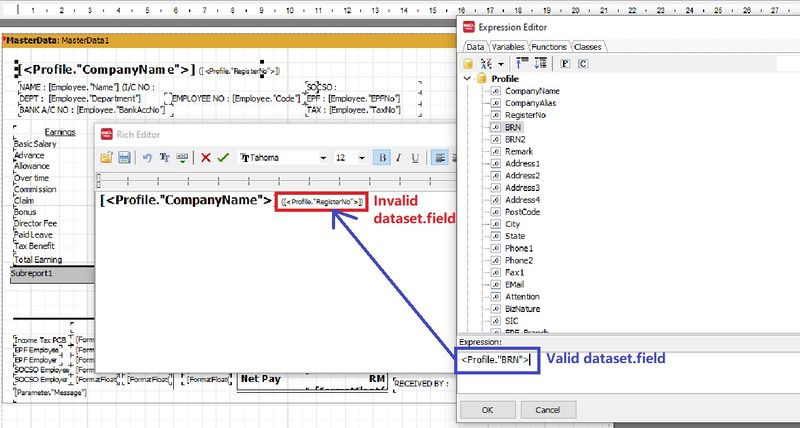Toggle left alignment in Rich Editor toolbar
This screenshot has width=800, height=428.
pyautogui.click(x=439, y=158)
